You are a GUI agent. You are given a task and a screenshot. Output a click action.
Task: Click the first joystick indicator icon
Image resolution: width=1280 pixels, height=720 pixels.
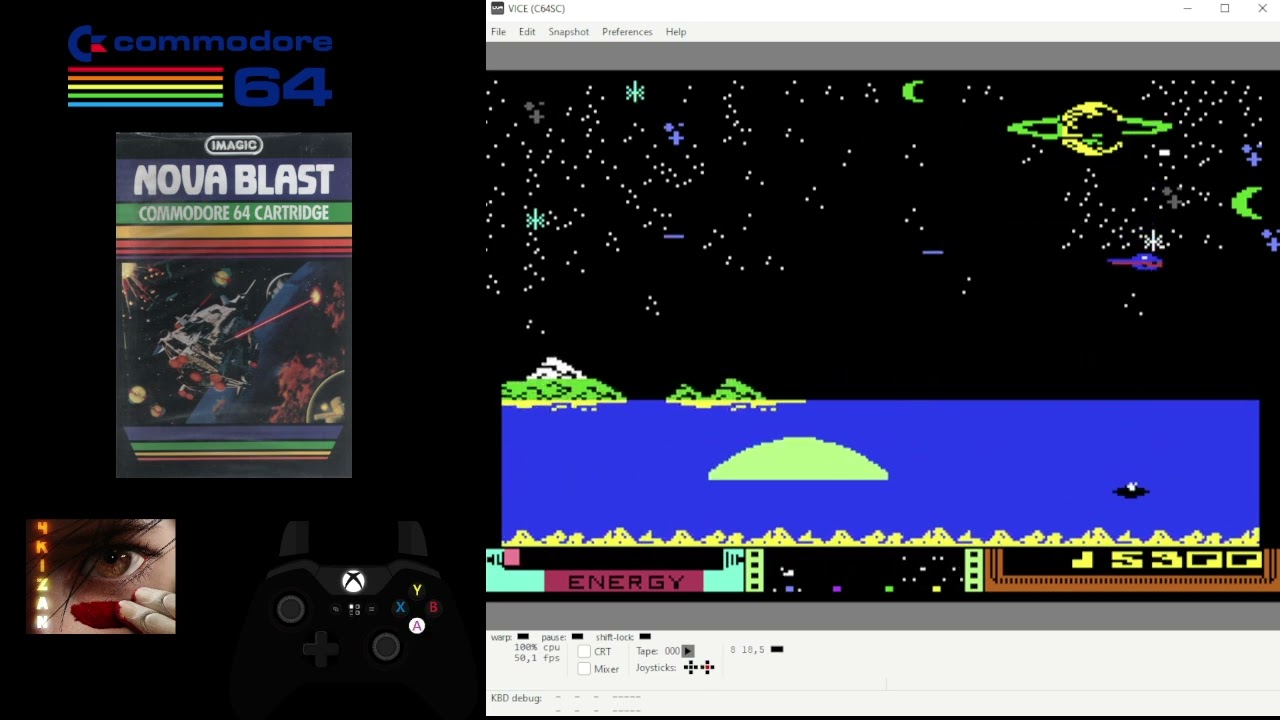(690, 668)
